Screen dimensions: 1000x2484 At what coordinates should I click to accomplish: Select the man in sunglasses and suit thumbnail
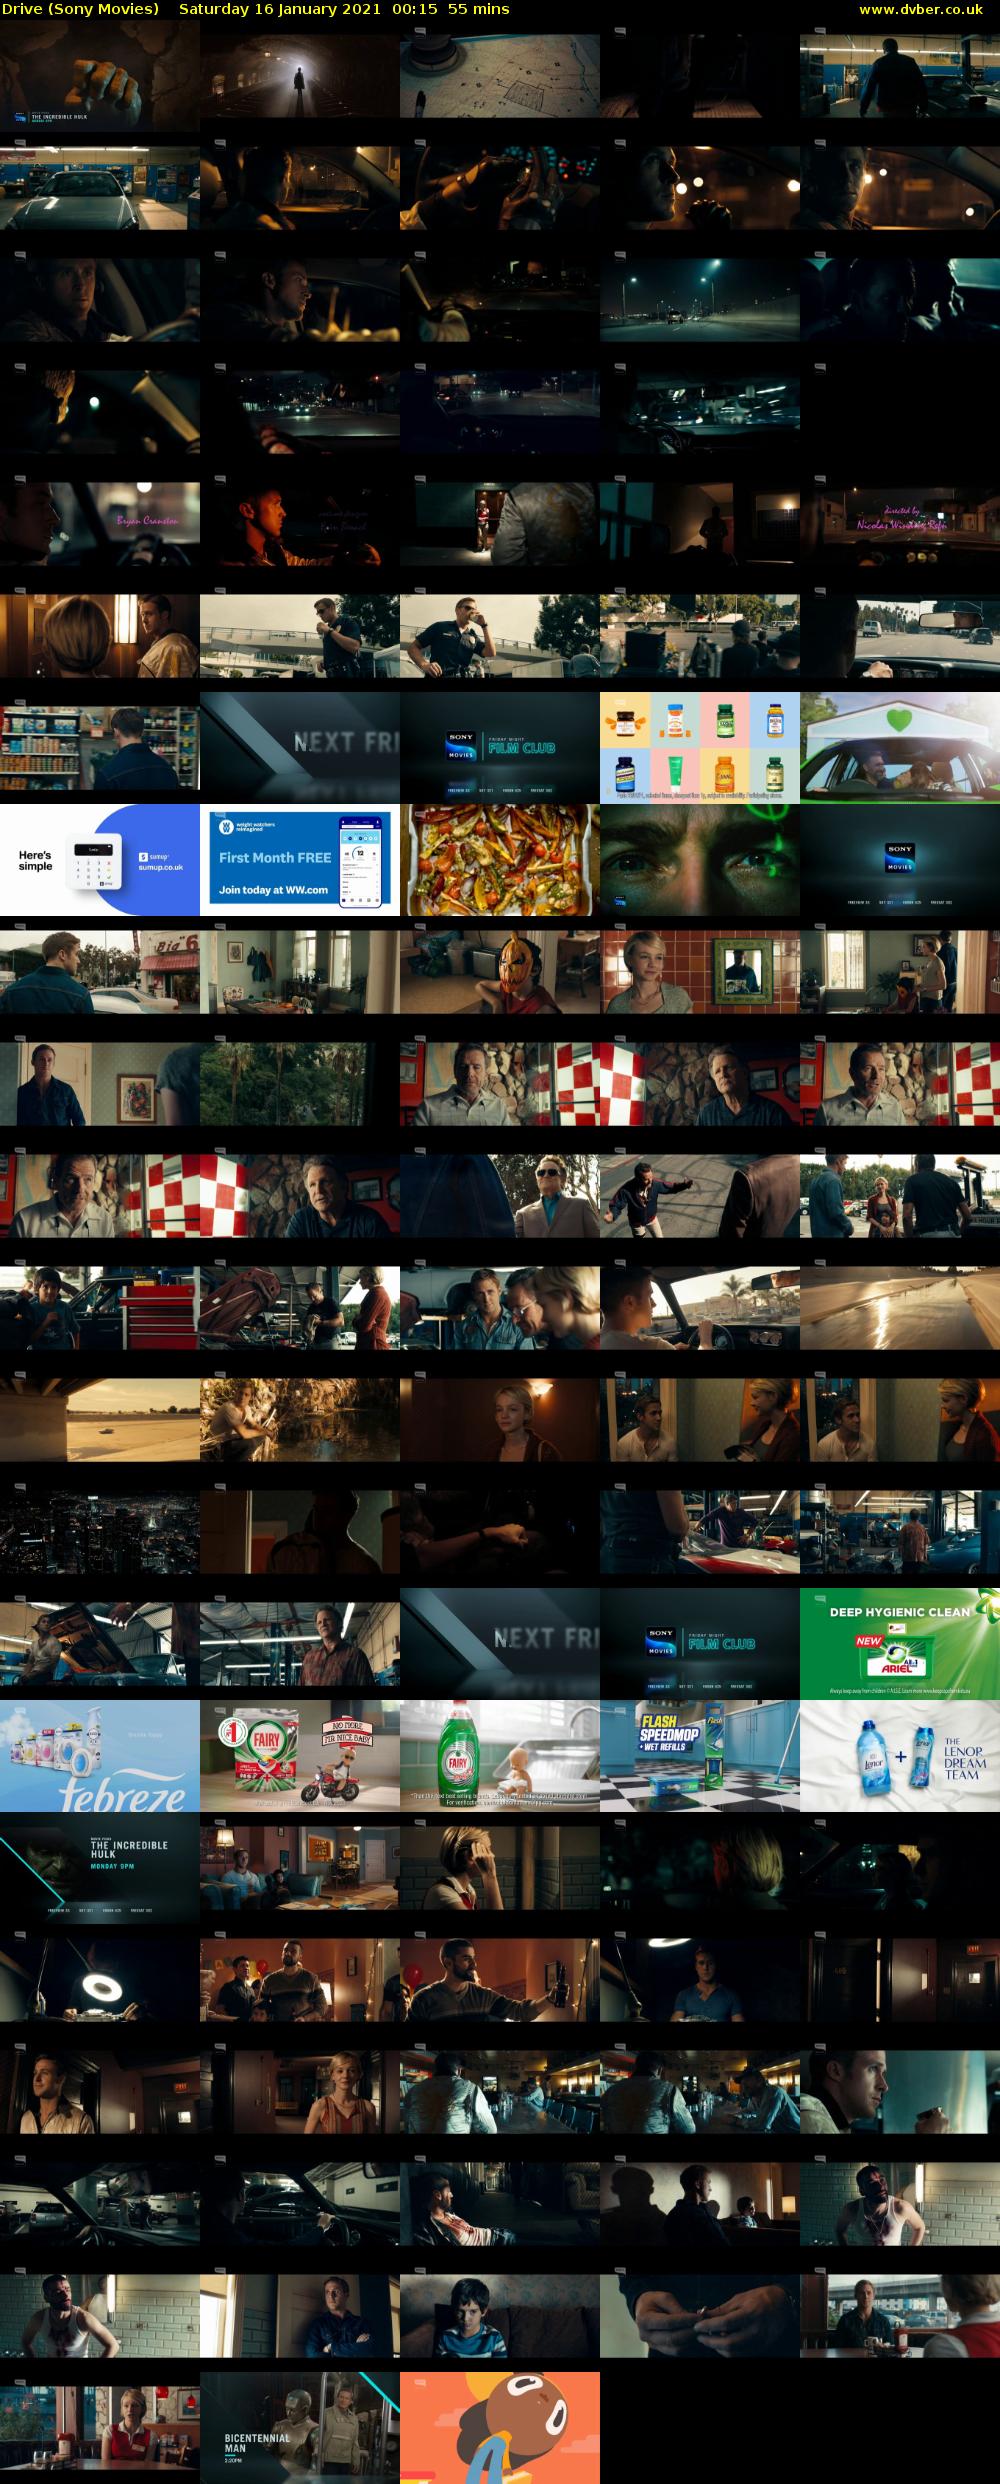[x=500, y=1196]
